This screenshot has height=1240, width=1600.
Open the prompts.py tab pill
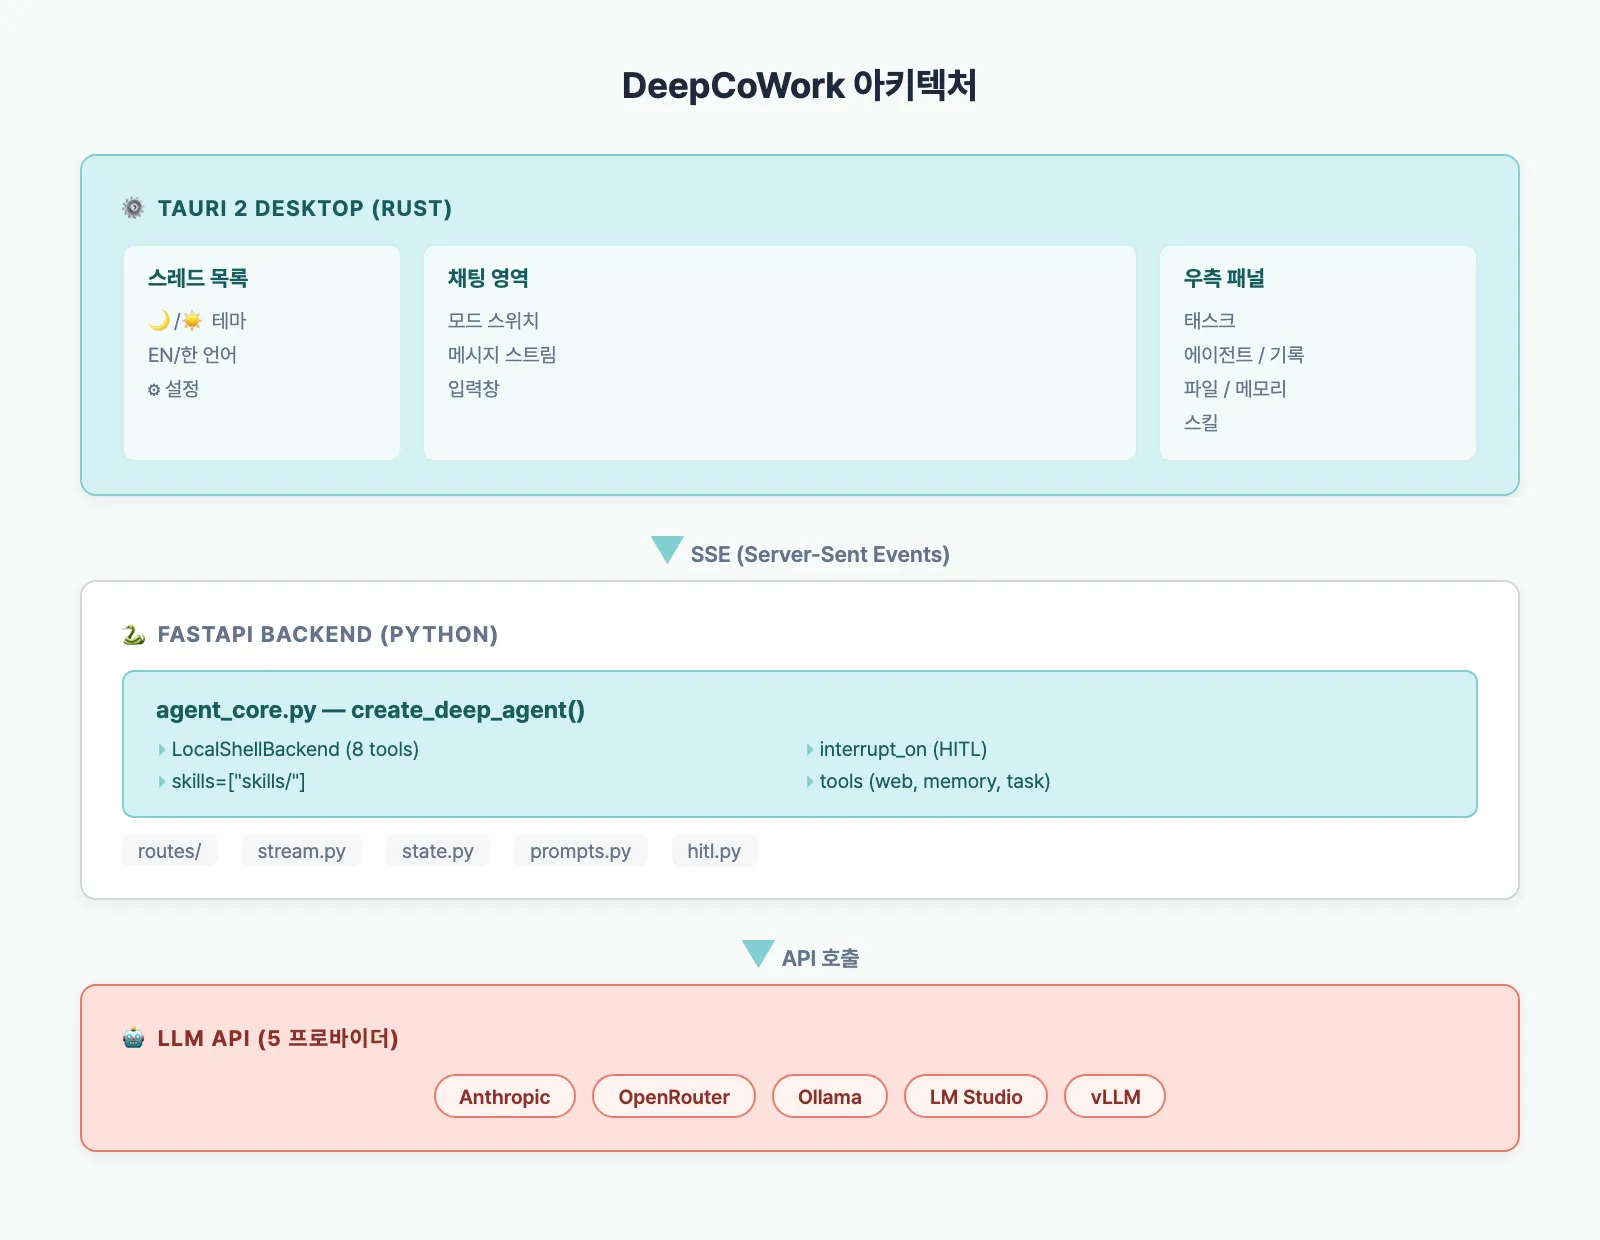point(580,851)
